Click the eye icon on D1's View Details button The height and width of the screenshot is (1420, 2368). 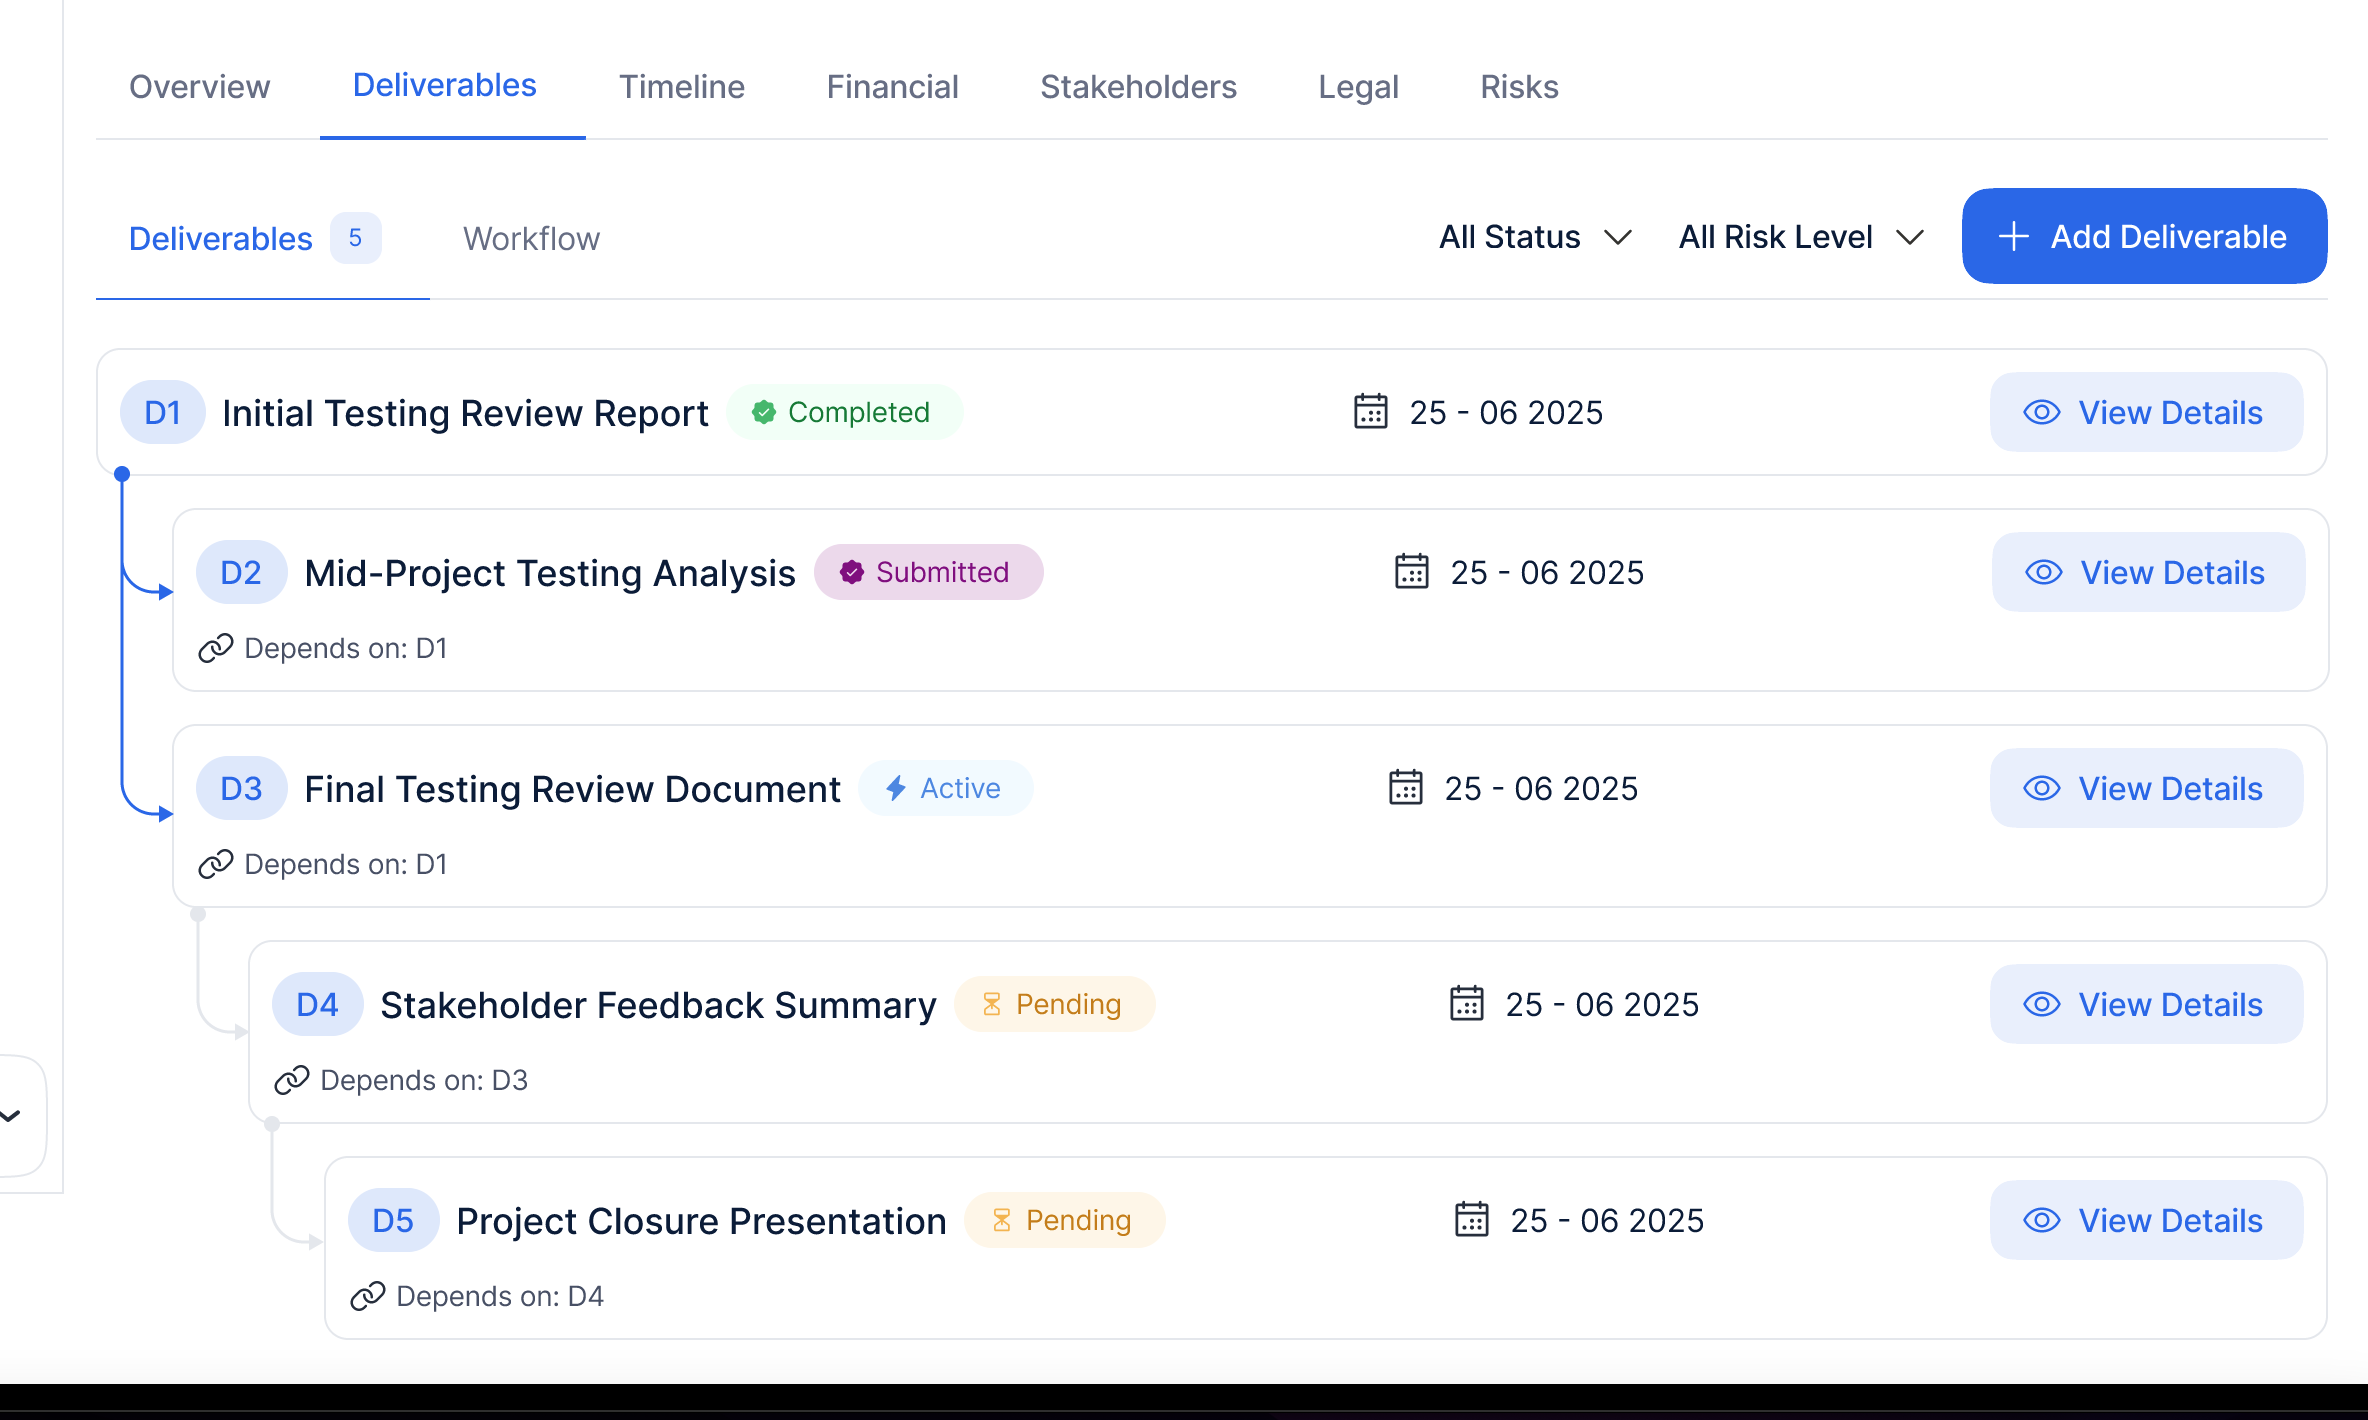coord(2041,412)
